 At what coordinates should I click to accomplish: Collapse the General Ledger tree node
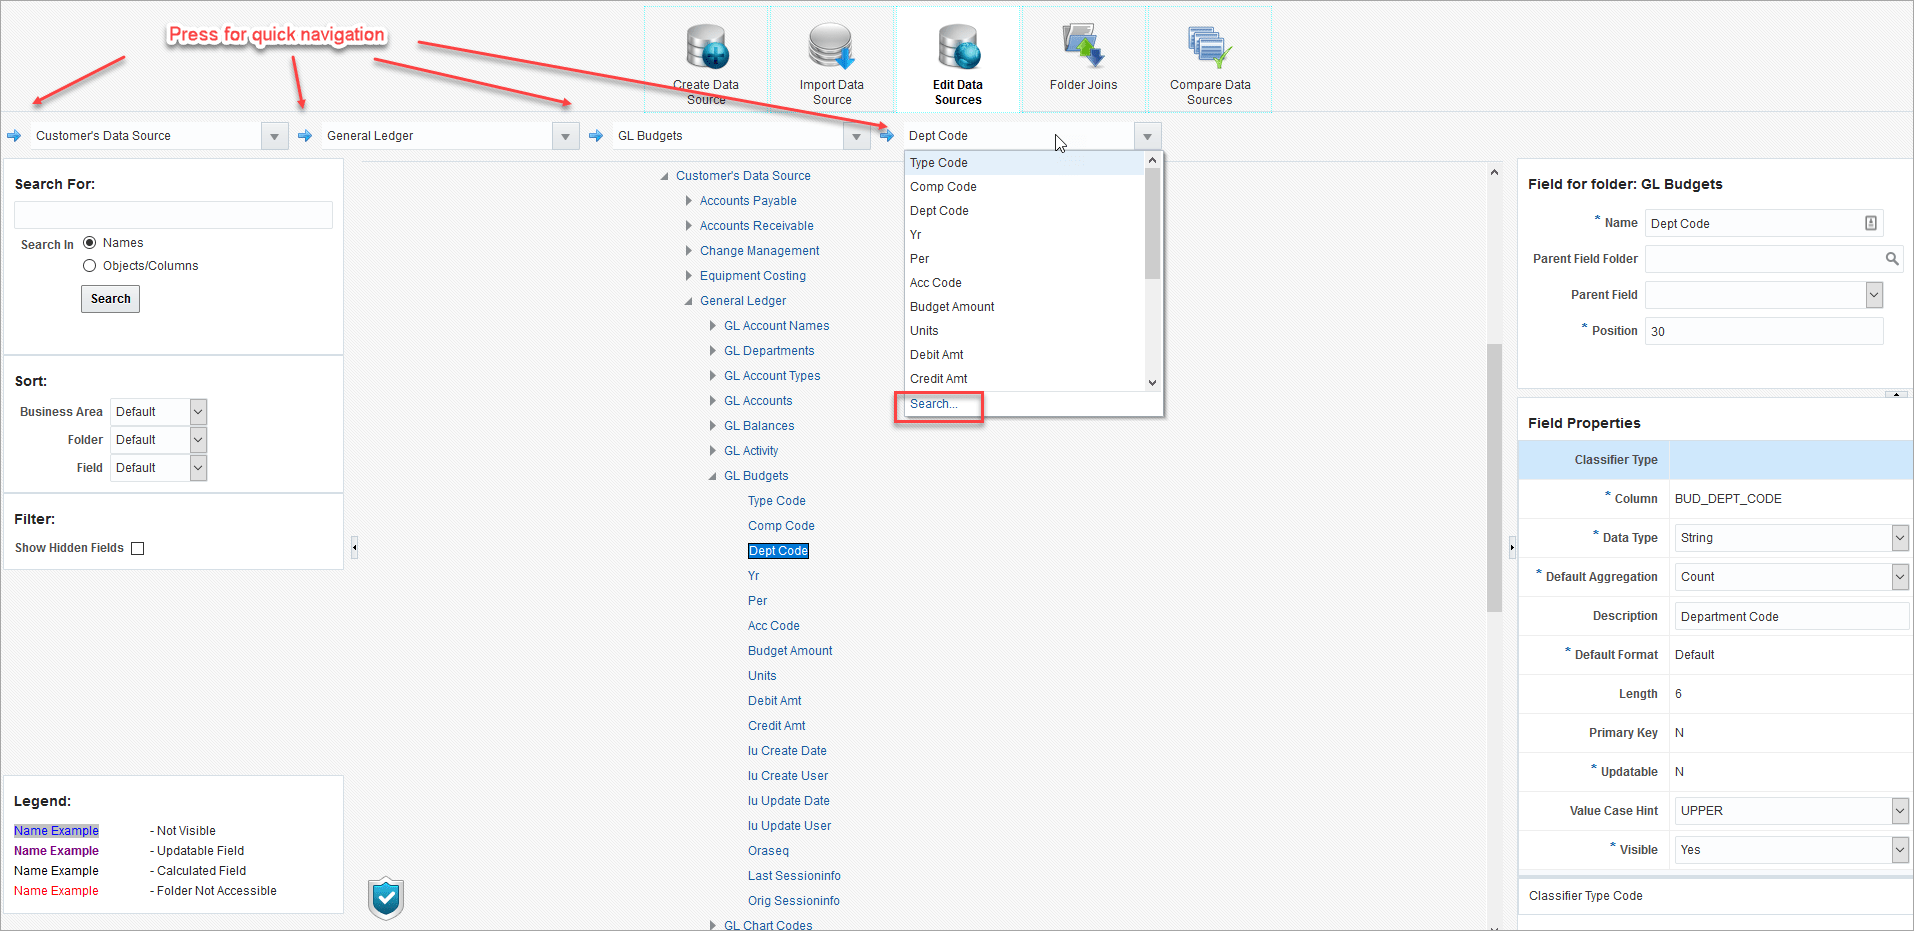click(x=688, y=301)
